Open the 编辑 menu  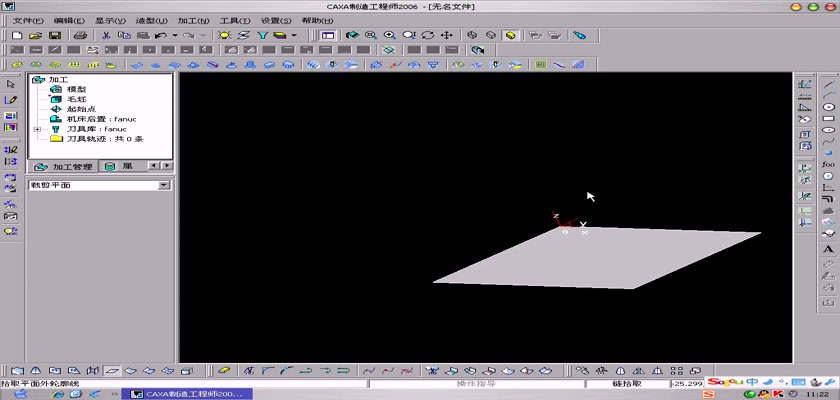pos(69,20)
